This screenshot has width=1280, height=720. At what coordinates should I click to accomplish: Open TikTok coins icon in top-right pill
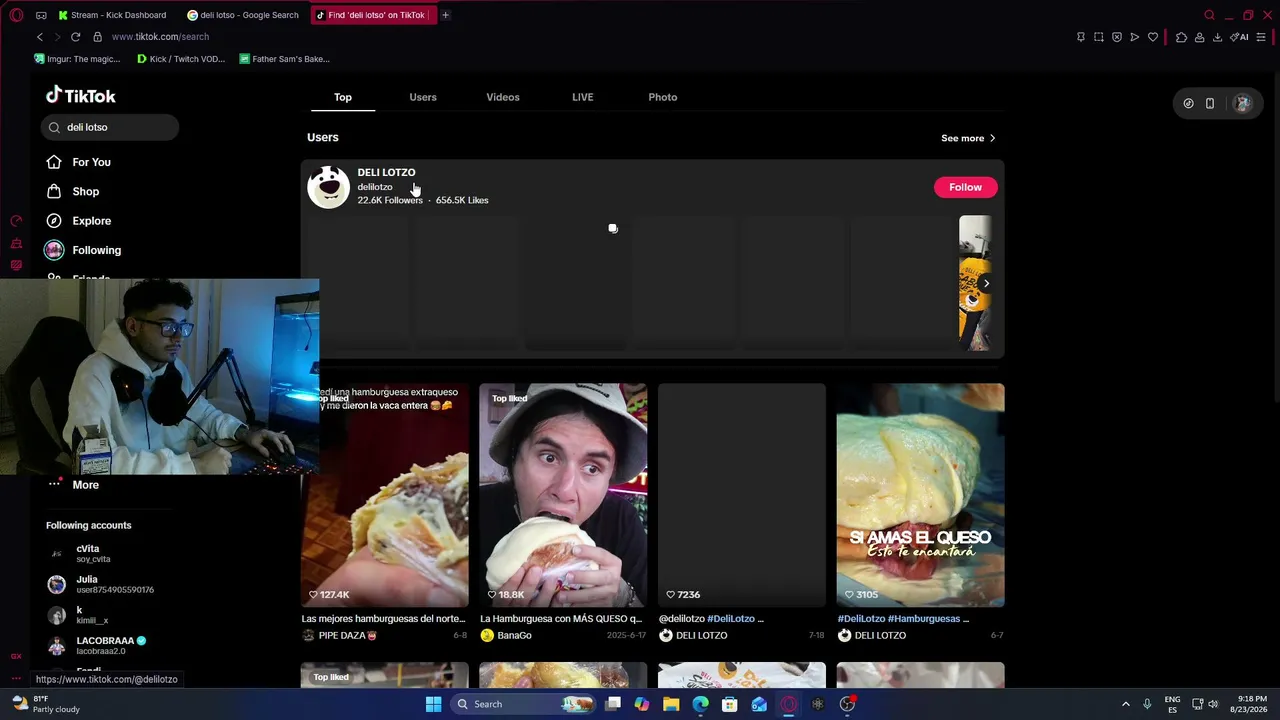click(x=1188, y=103)
